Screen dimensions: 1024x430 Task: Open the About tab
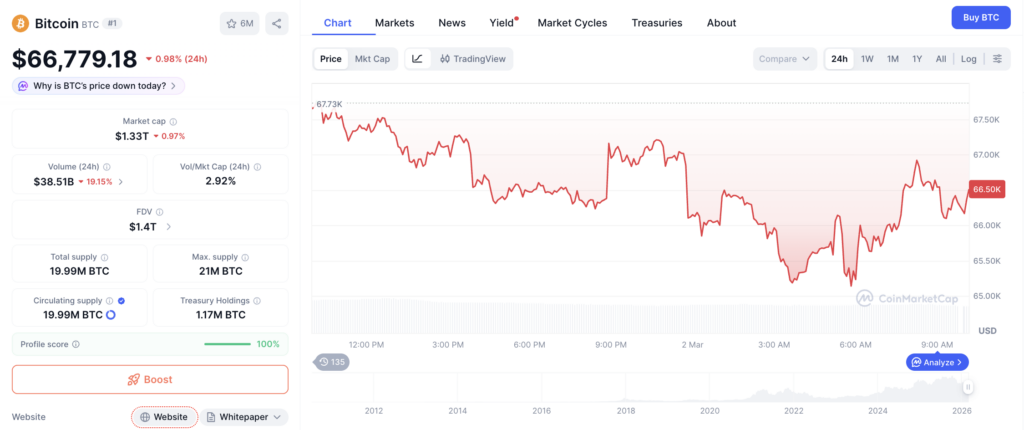click(x=722, y=23)
